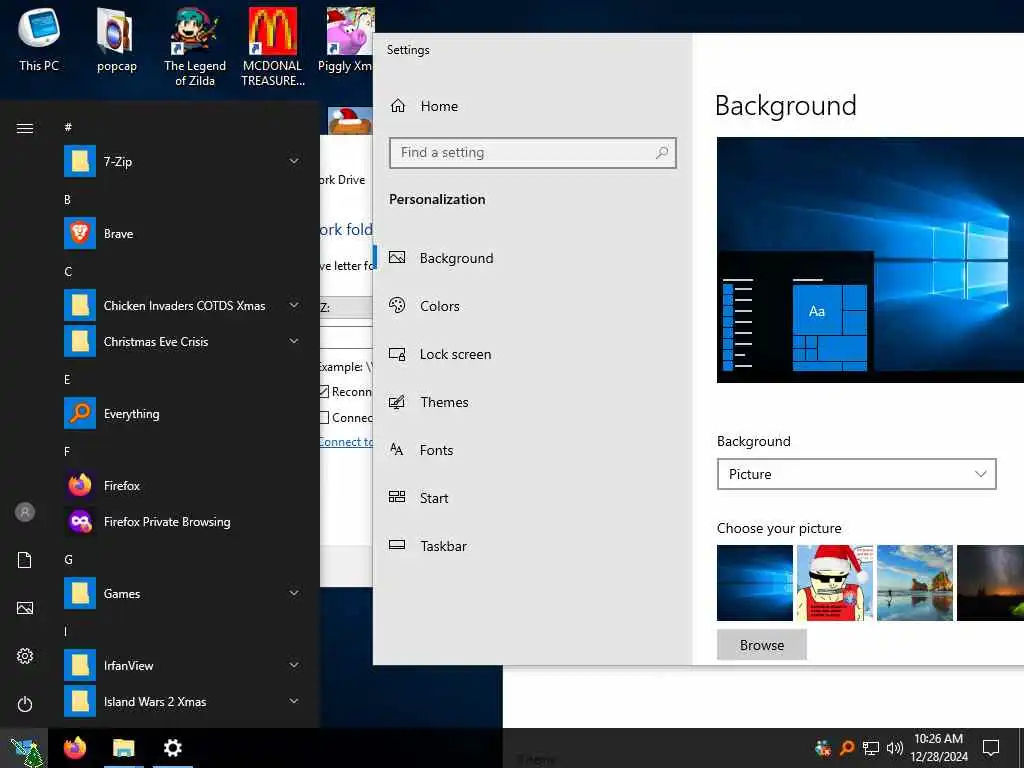Viewport: 1024px width, 768px height.
Task: Open the volume speaker tray icon
Action: [894, 748]
